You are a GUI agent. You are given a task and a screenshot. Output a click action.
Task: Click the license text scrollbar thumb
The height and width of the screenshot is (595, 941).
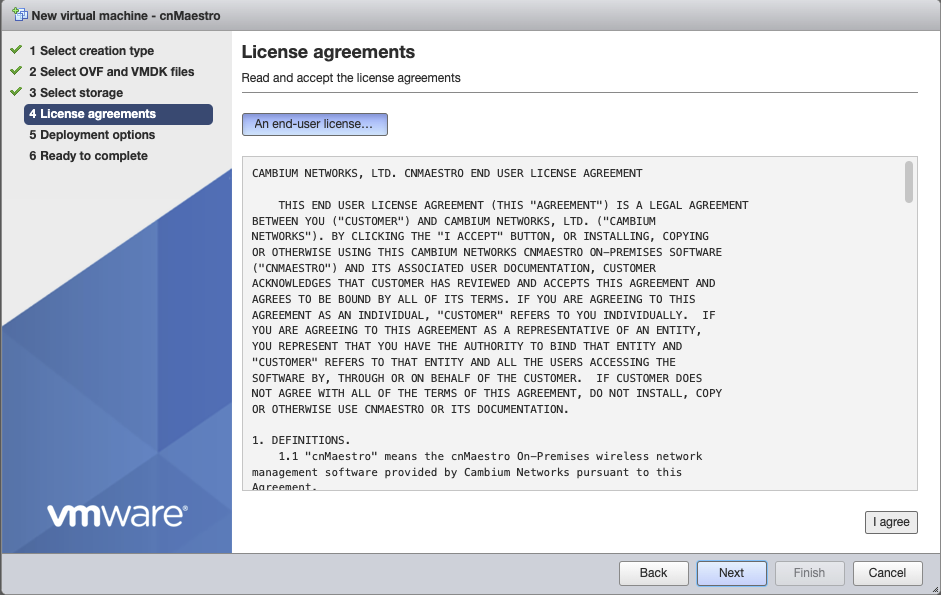pos(908,182)
